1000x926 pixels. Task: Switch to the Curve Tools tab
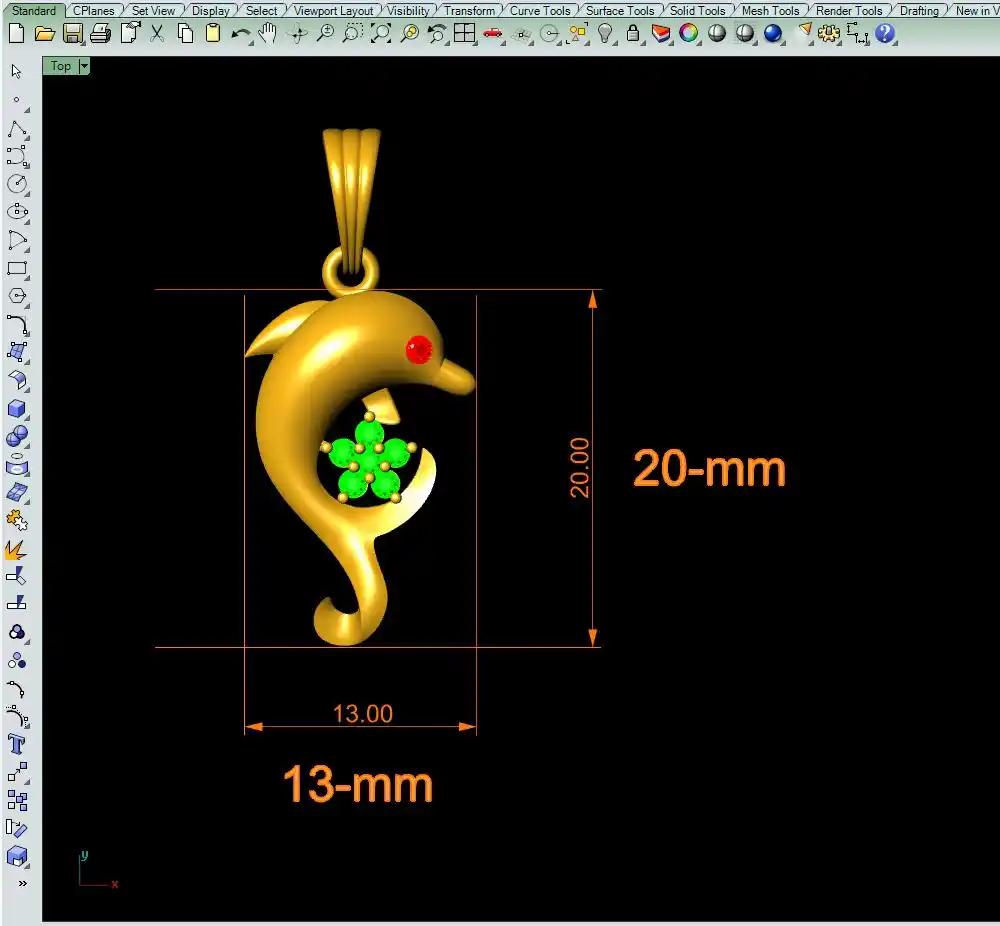(540, 11)
